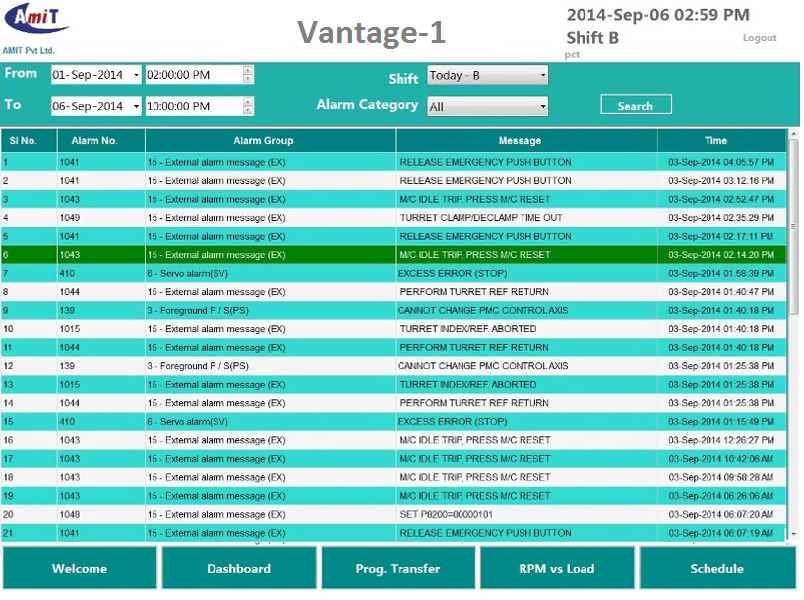804x600 pixels.
Task: Sort by the Sl No. column header
Action: coord(29,141)
